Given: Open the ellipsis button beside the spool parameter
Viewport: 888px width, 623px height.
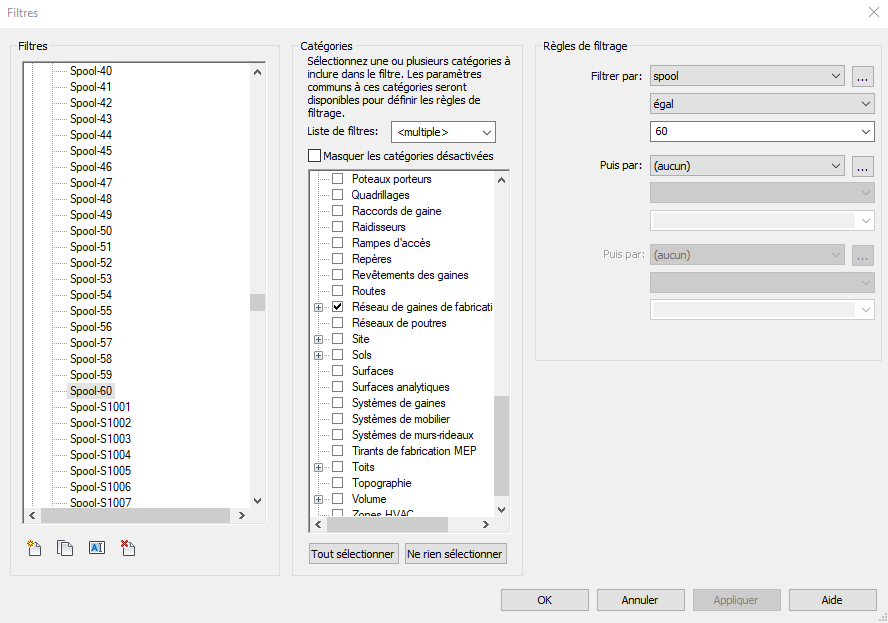Looking at the screenshot, I should pyautogui.click(x=863, y=76).
